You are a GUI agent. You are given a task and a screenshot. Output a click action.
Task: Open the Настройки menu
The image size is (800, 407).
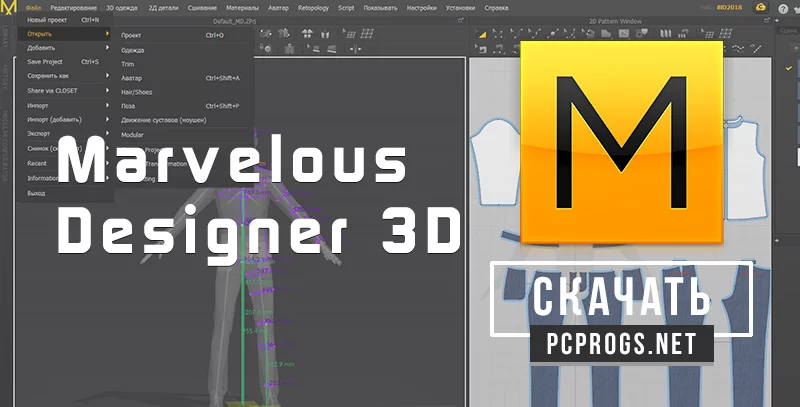[421, 8]
